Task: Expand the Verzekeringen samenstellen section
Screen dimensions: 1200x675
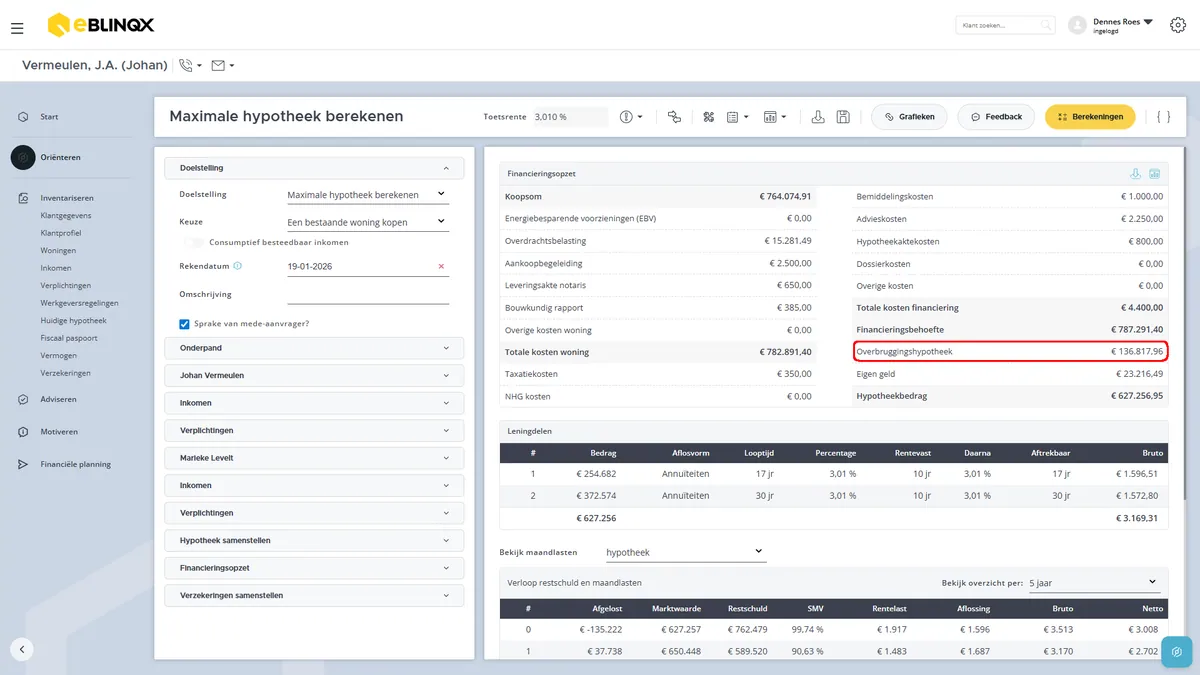Action: coord(314,596)
